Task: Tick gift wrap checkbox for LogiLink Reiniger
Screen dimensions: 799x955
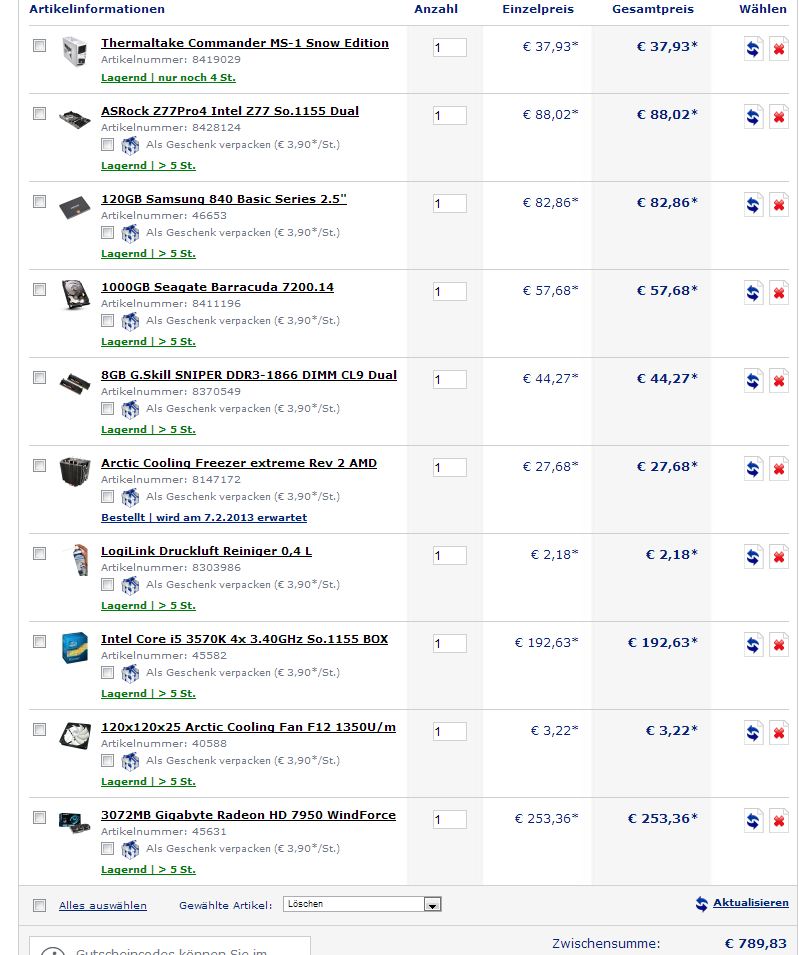Action: 108,584
